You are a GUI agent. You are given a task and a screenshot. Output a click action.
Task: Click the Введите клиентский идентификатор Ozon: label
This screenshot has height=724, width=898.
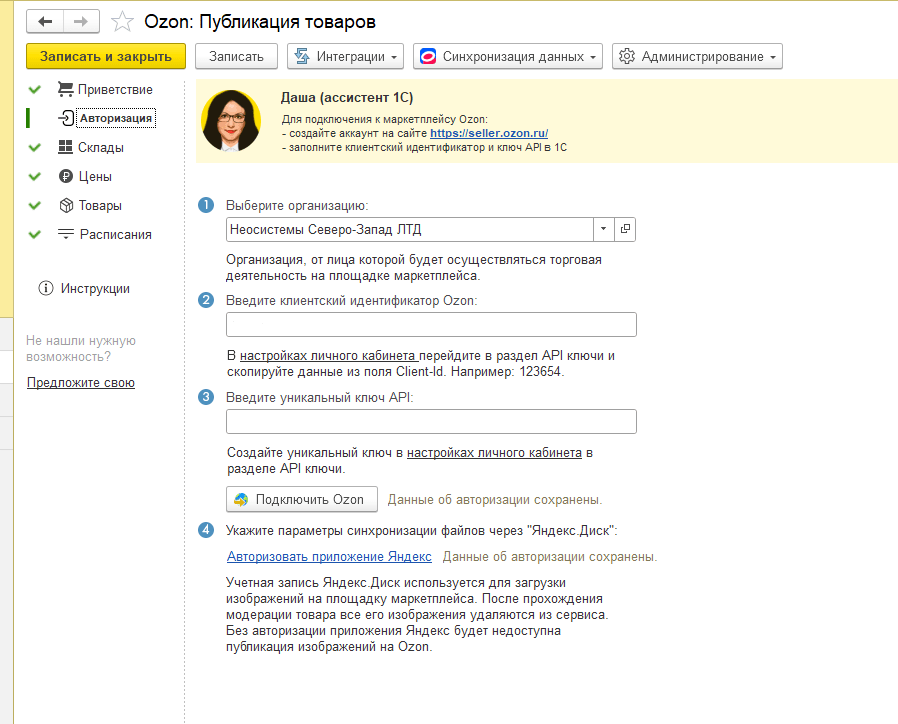click(x=352, y=301)
